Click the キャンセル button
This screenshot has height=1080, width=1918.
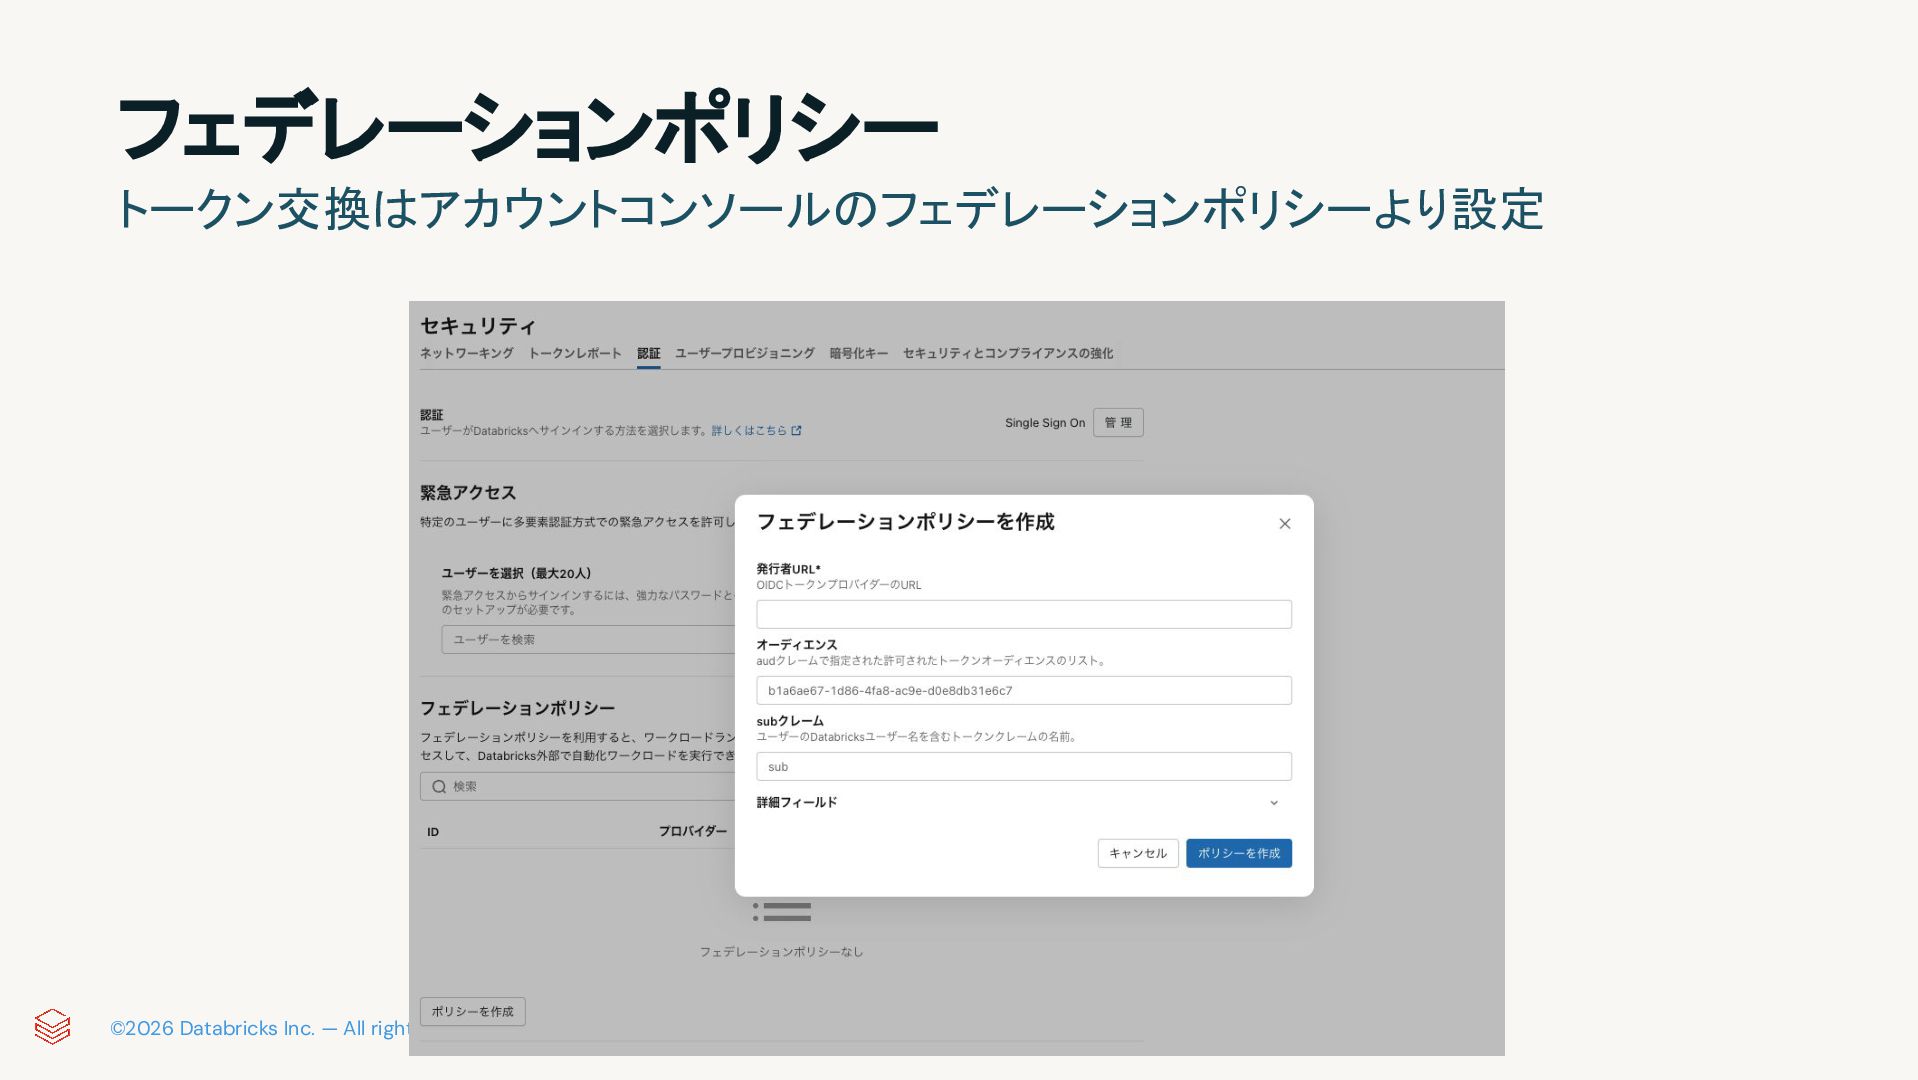[1138, 853]
